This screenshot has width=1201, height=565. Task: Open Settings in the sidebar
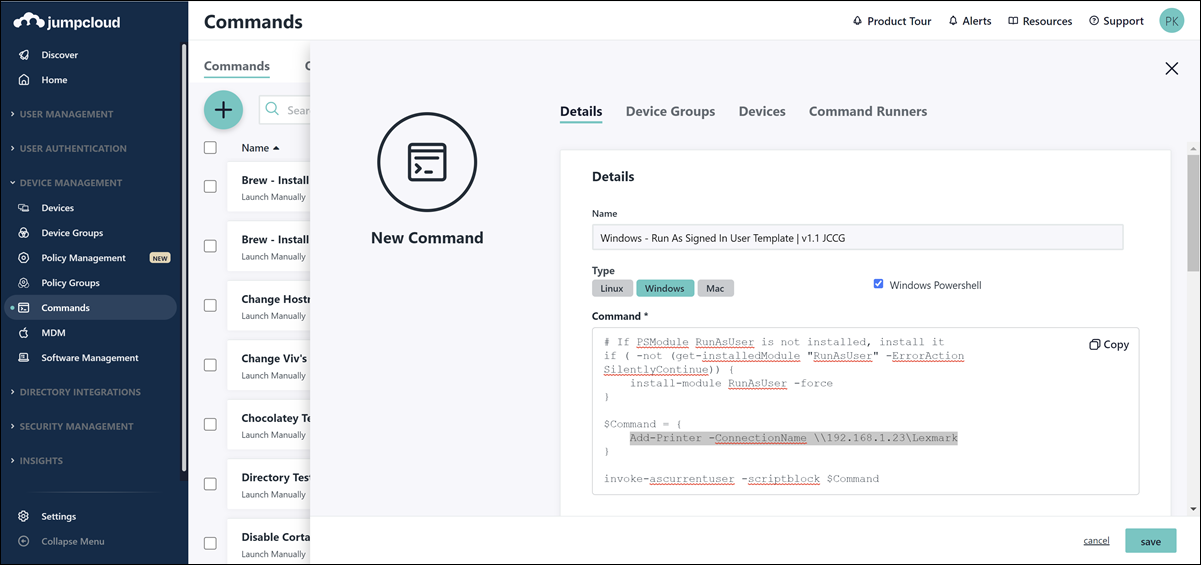pyautogui.click(x=58, y=517)
